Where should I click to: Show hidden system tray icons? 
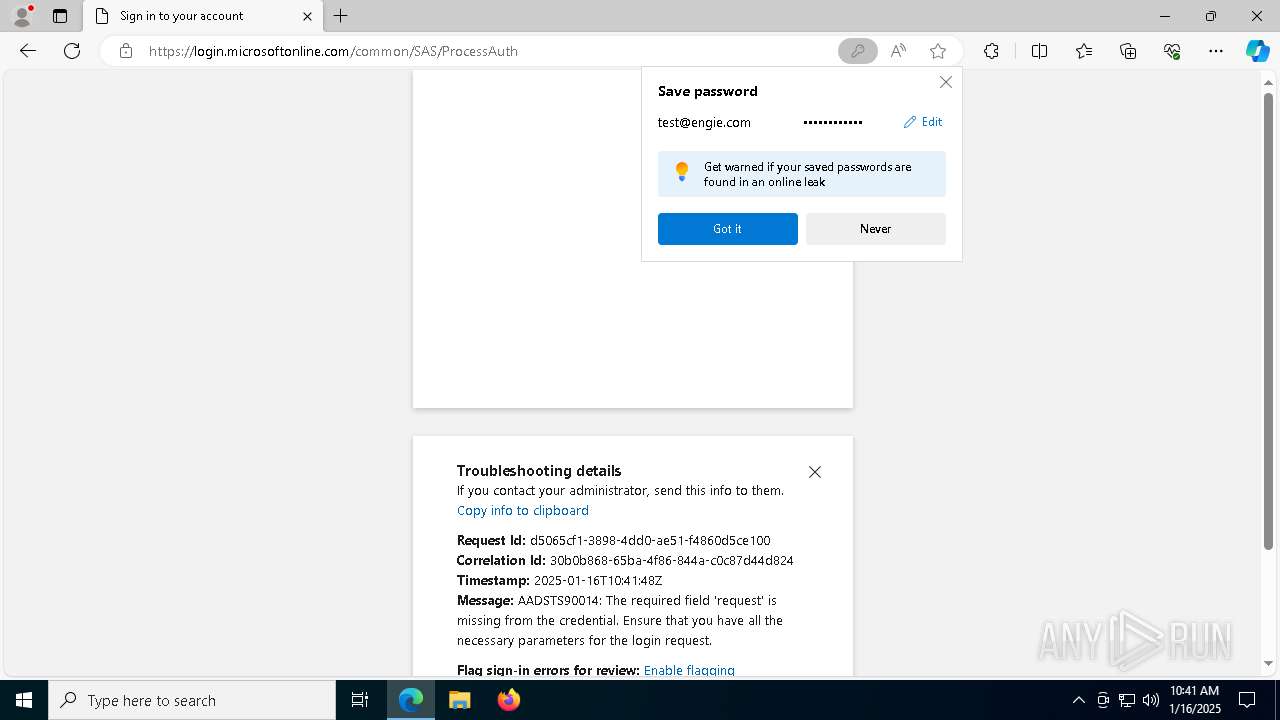point(1078,700)
